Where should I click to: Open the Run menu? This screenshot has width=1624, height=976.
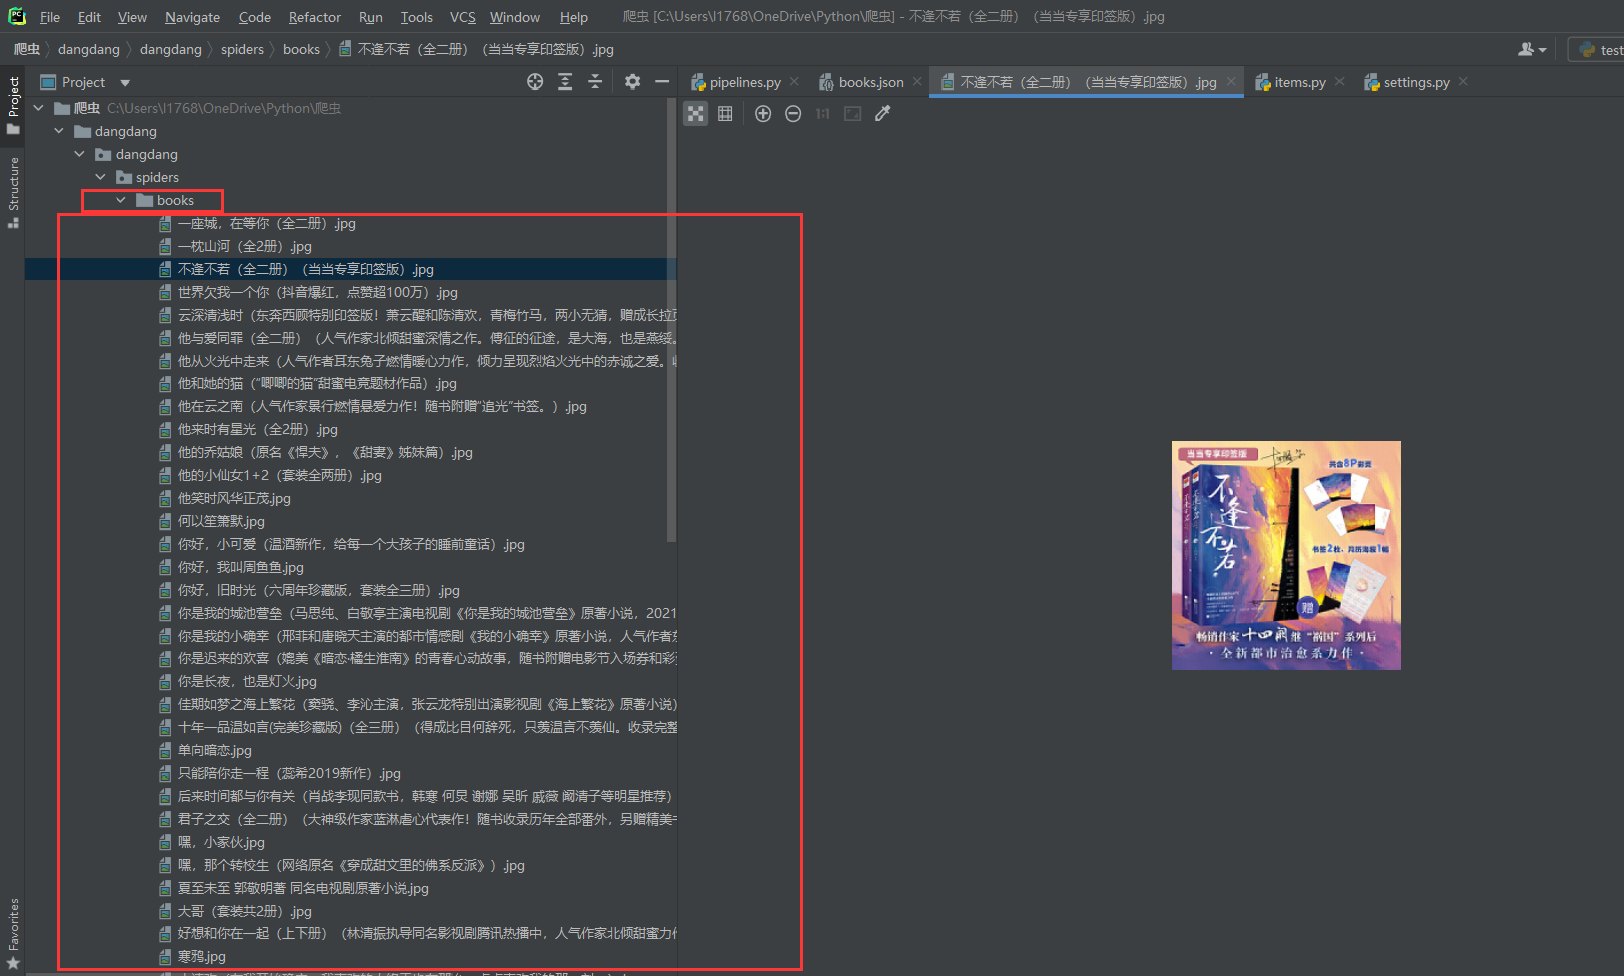(x=370, y=17)
